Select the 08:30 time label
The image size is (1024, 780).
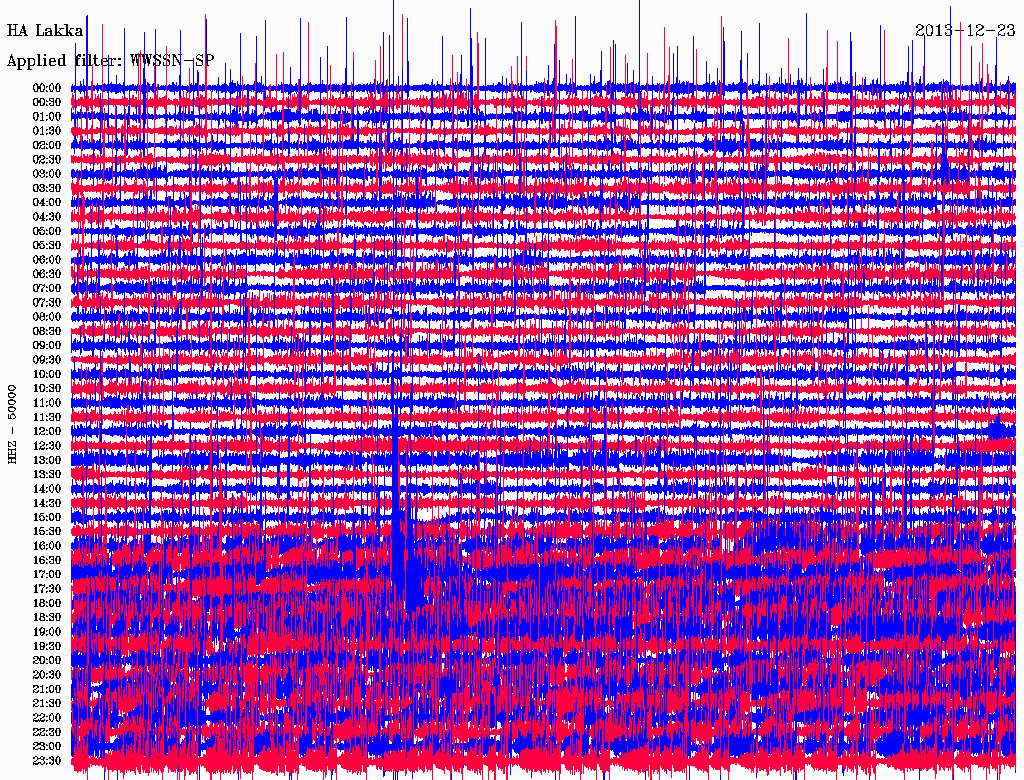[47, 331]
